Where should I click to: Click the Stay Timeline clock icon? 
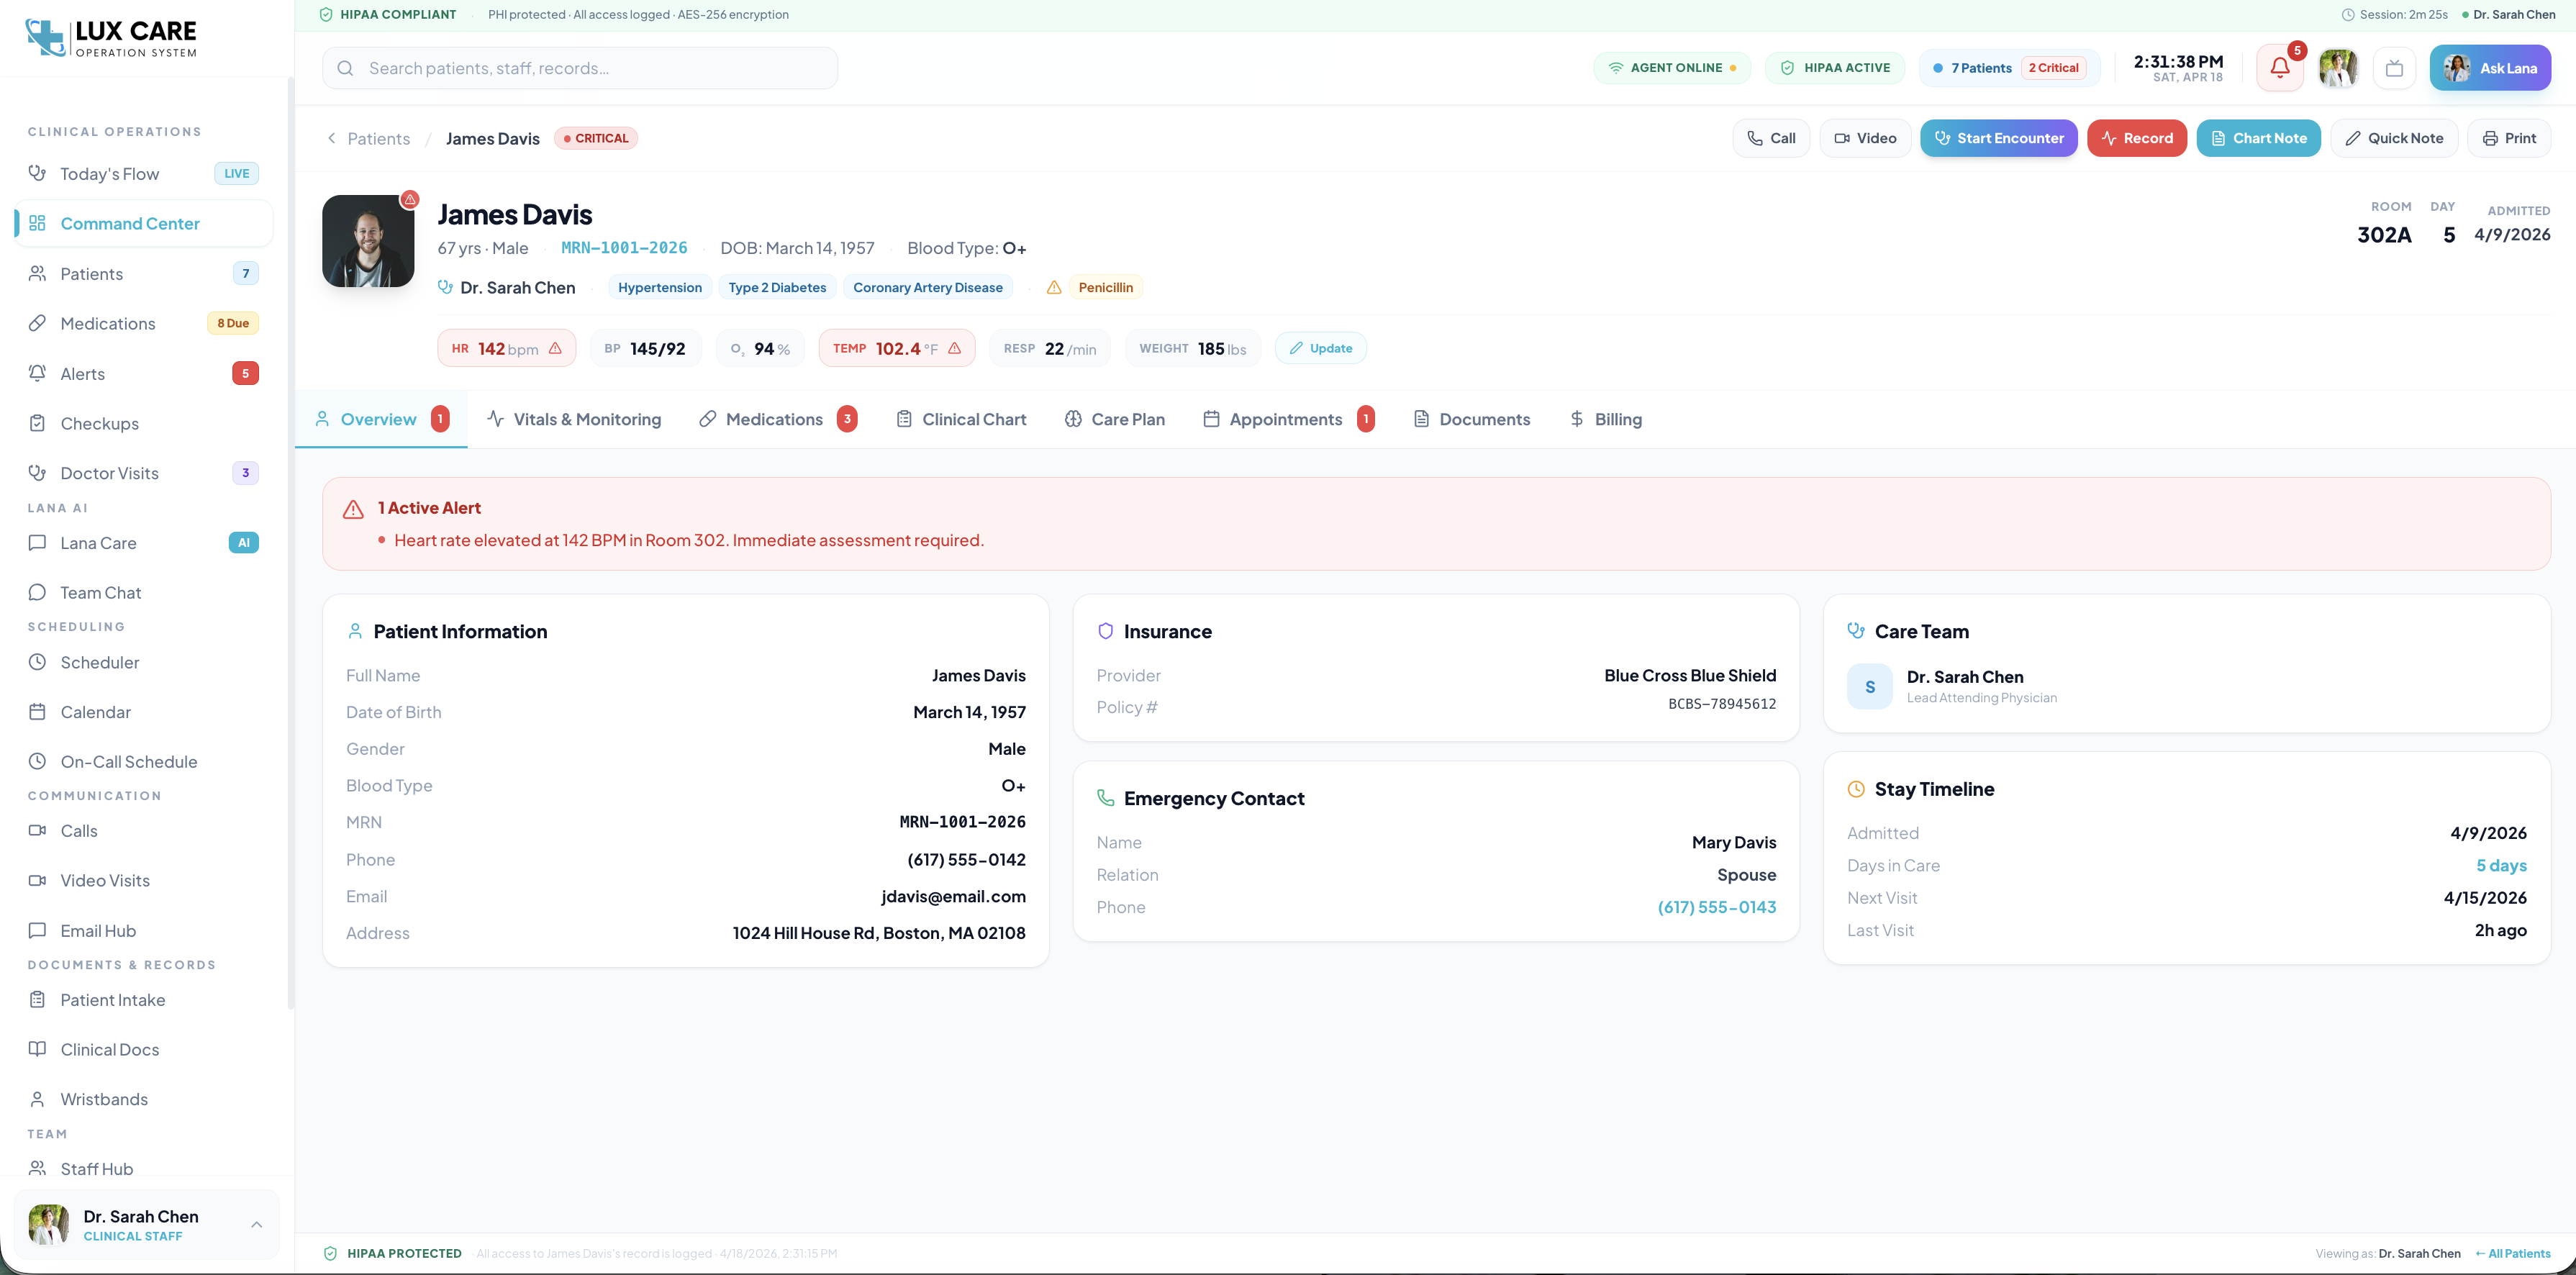1856,789
